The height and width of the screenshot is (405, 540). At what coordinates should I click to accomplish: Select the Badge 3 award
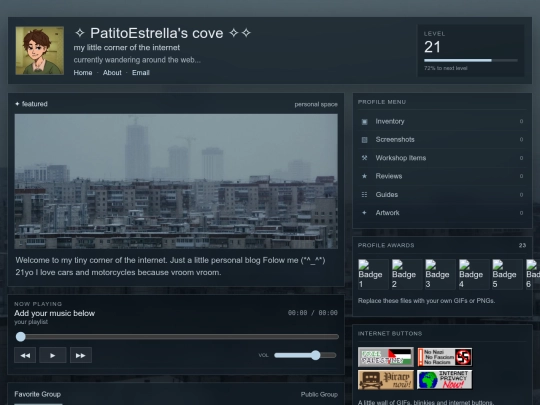[x=440, y=274]
